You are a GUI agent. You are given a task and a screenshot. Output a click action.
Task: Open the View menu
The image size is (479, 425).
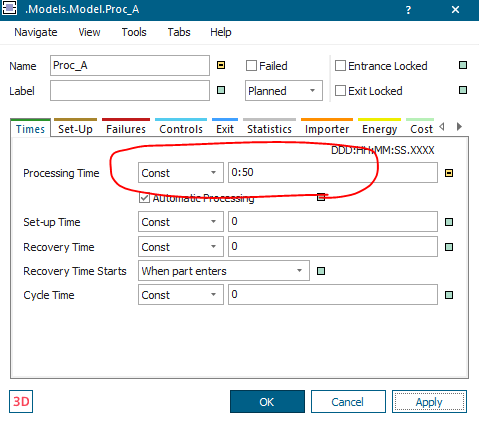coord(89,32)
